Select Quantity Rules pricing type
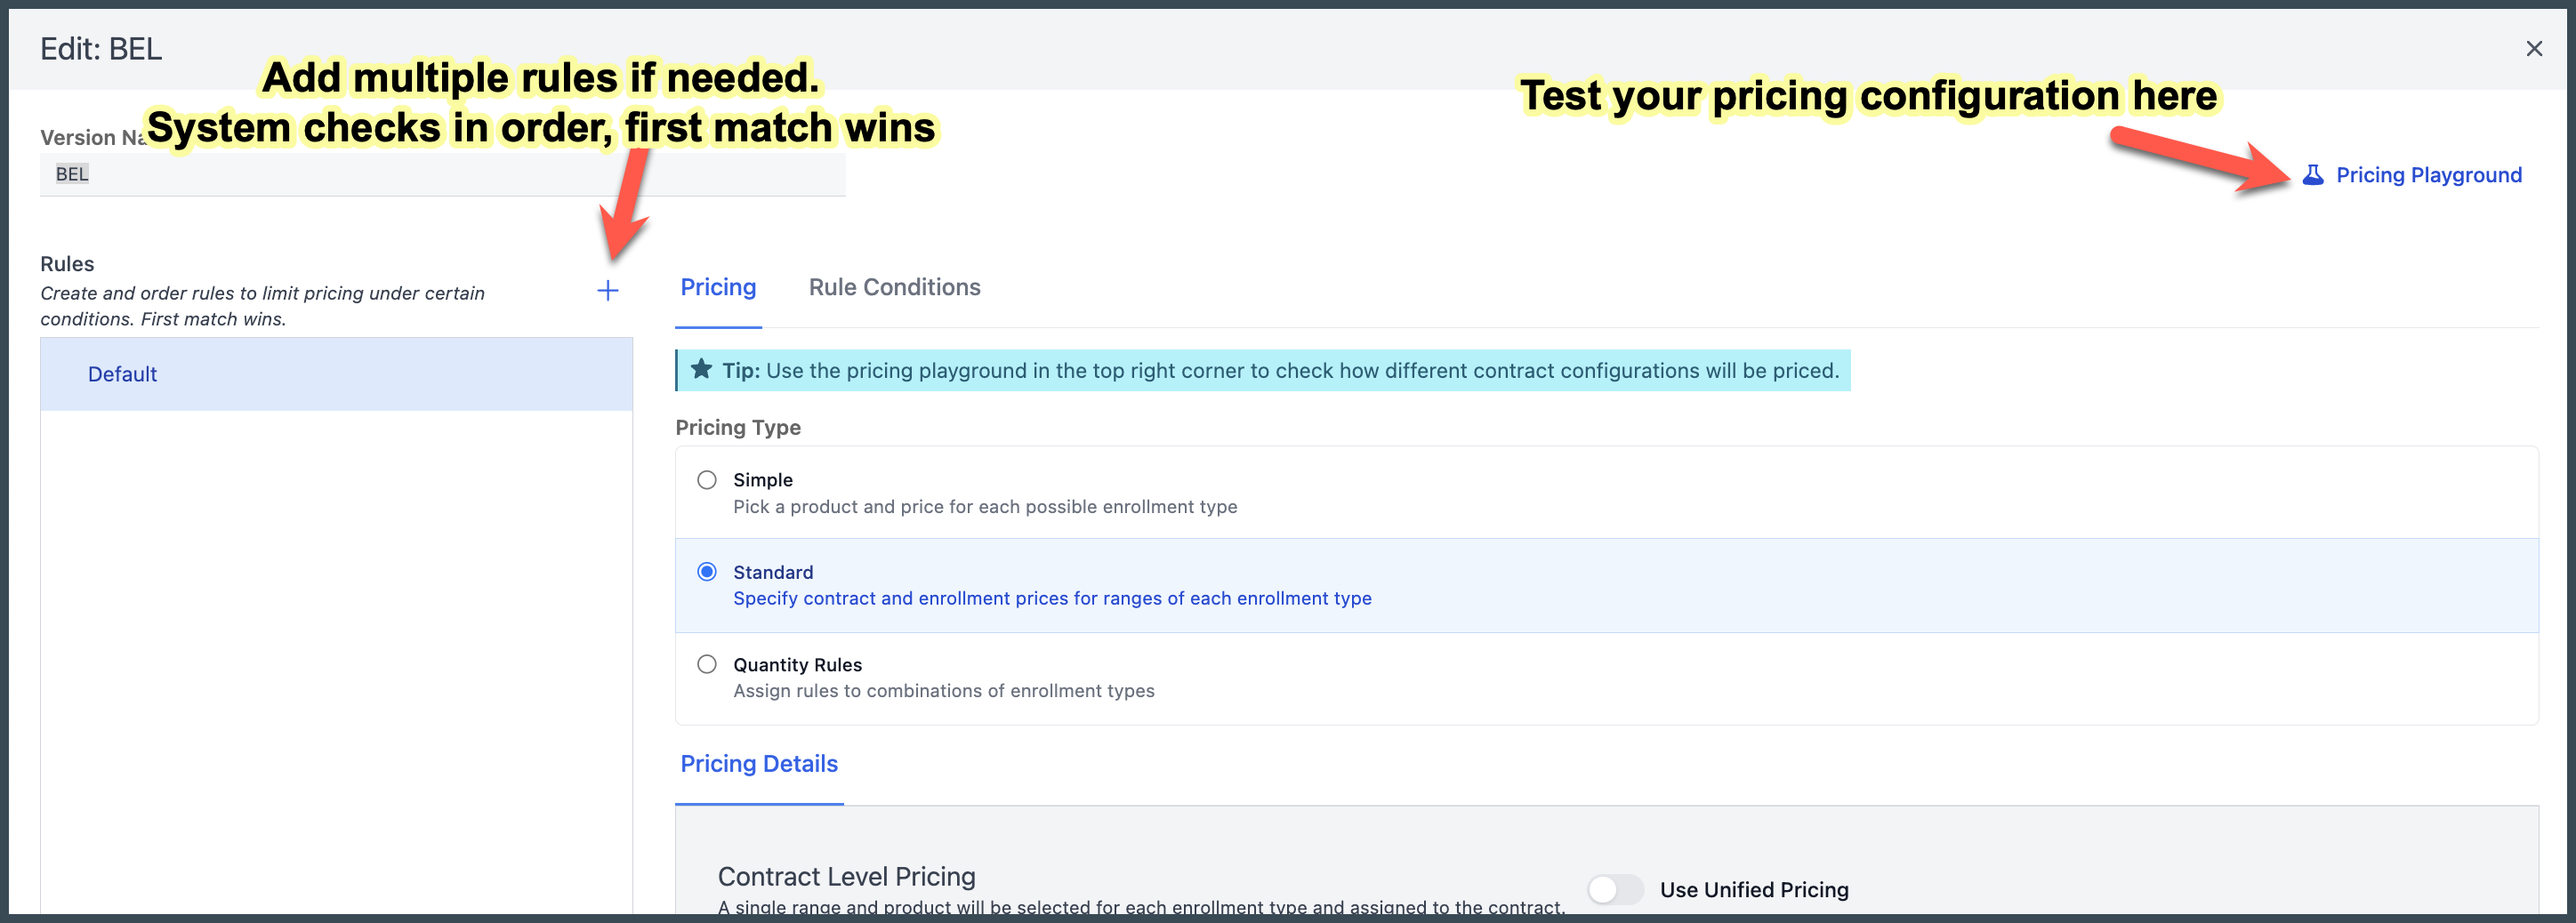Viewport: 2576px width, 923px height. (x=706, y=664)
